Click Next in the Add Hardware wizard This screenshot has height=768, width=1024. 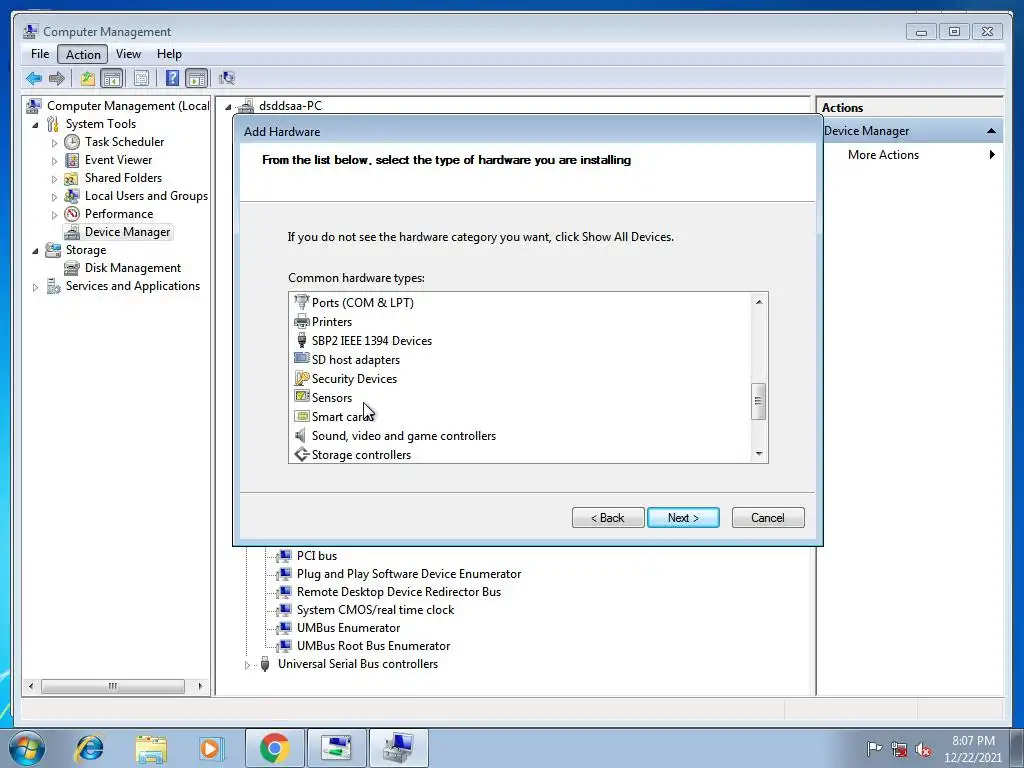[x=683, y=518]
